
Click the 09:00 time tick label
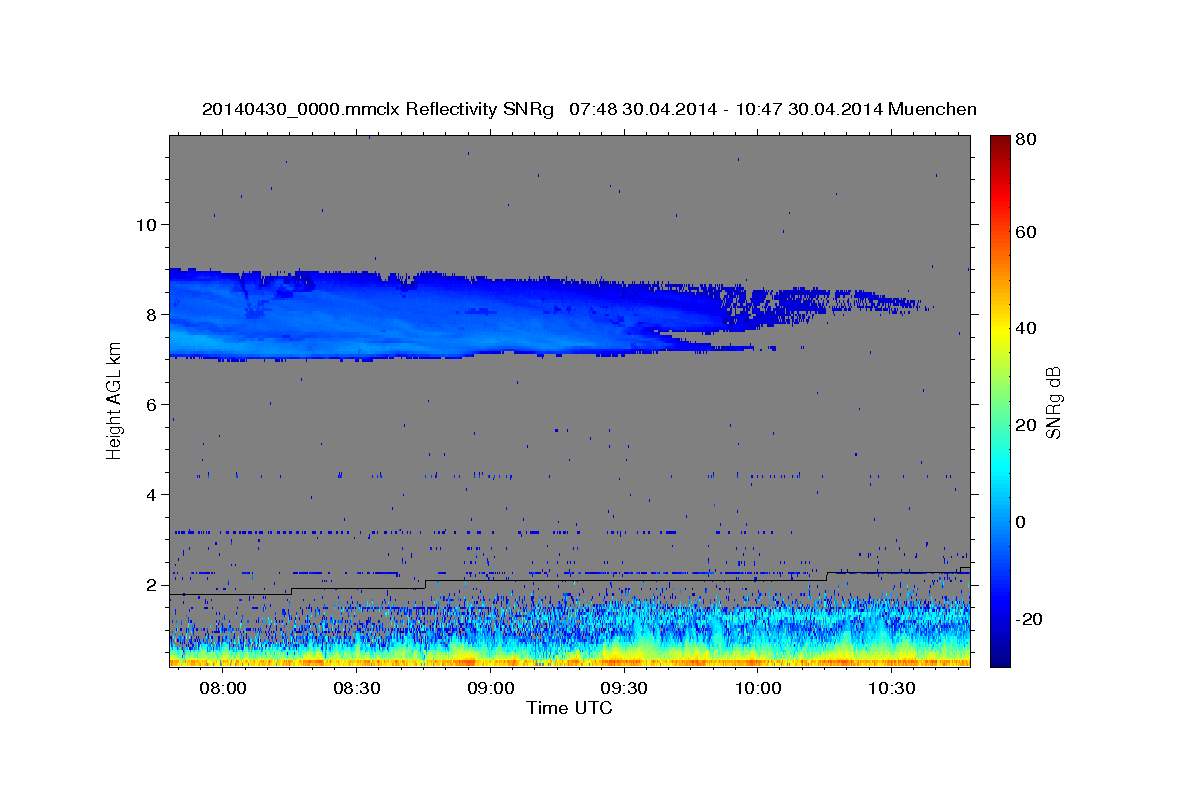(x=491, y=688)
